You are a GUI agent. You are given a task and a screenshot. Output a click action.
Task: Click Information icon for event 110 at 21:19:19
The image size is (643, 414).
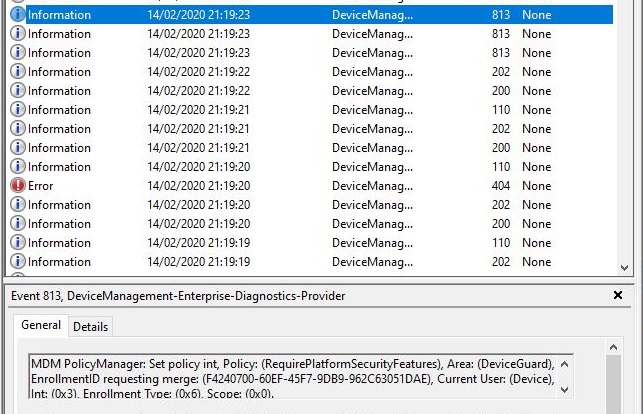18,243
